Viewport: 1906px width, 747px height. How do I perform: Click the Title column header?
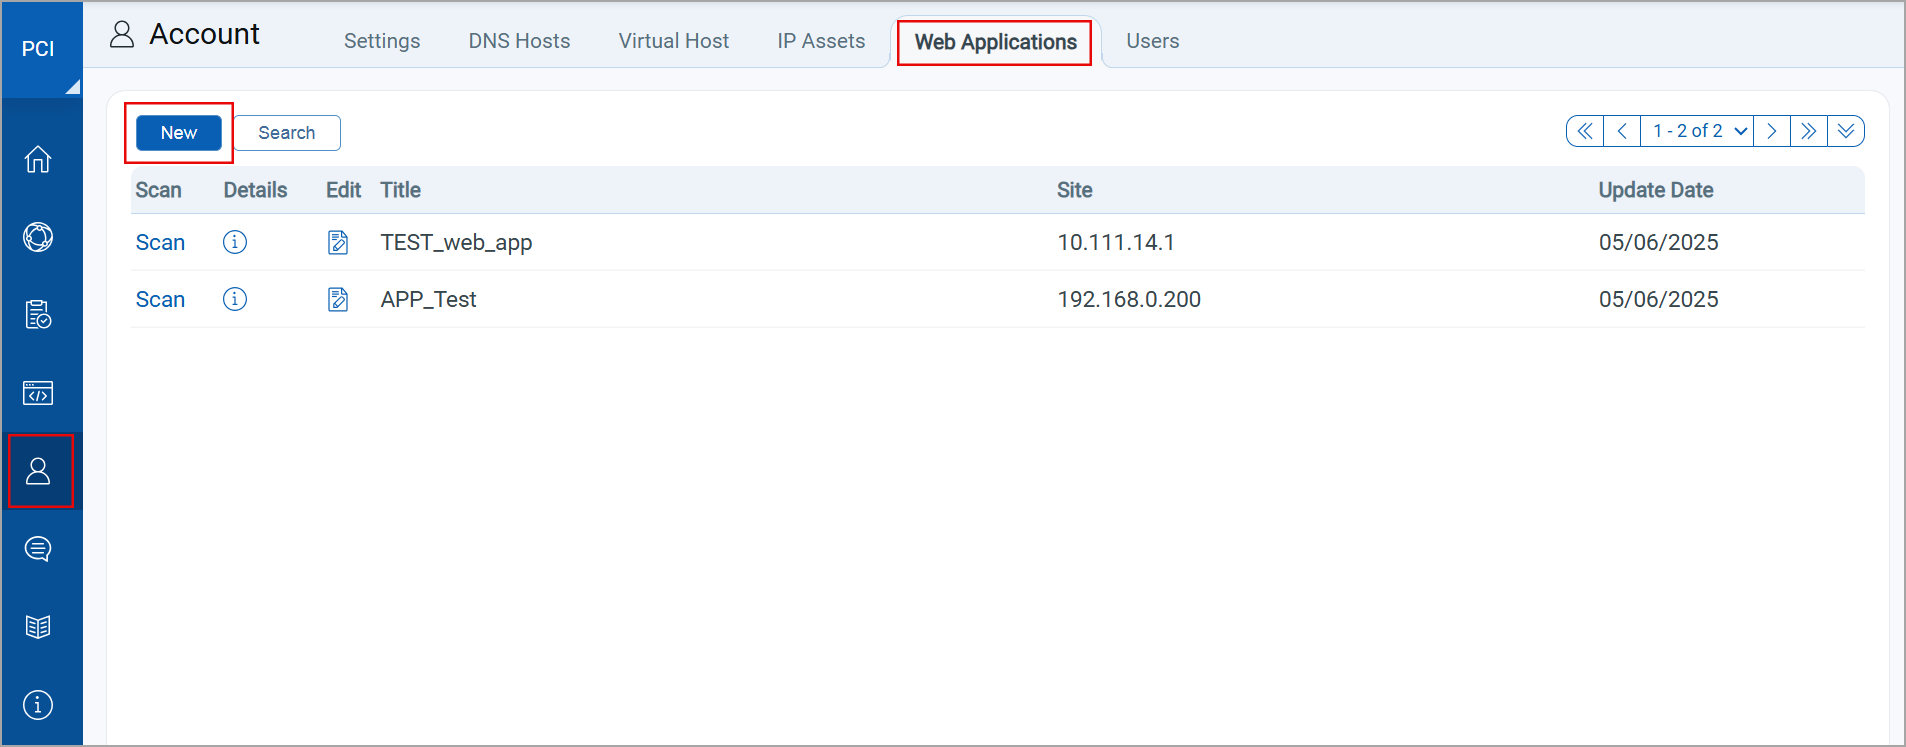coord(400,190)
